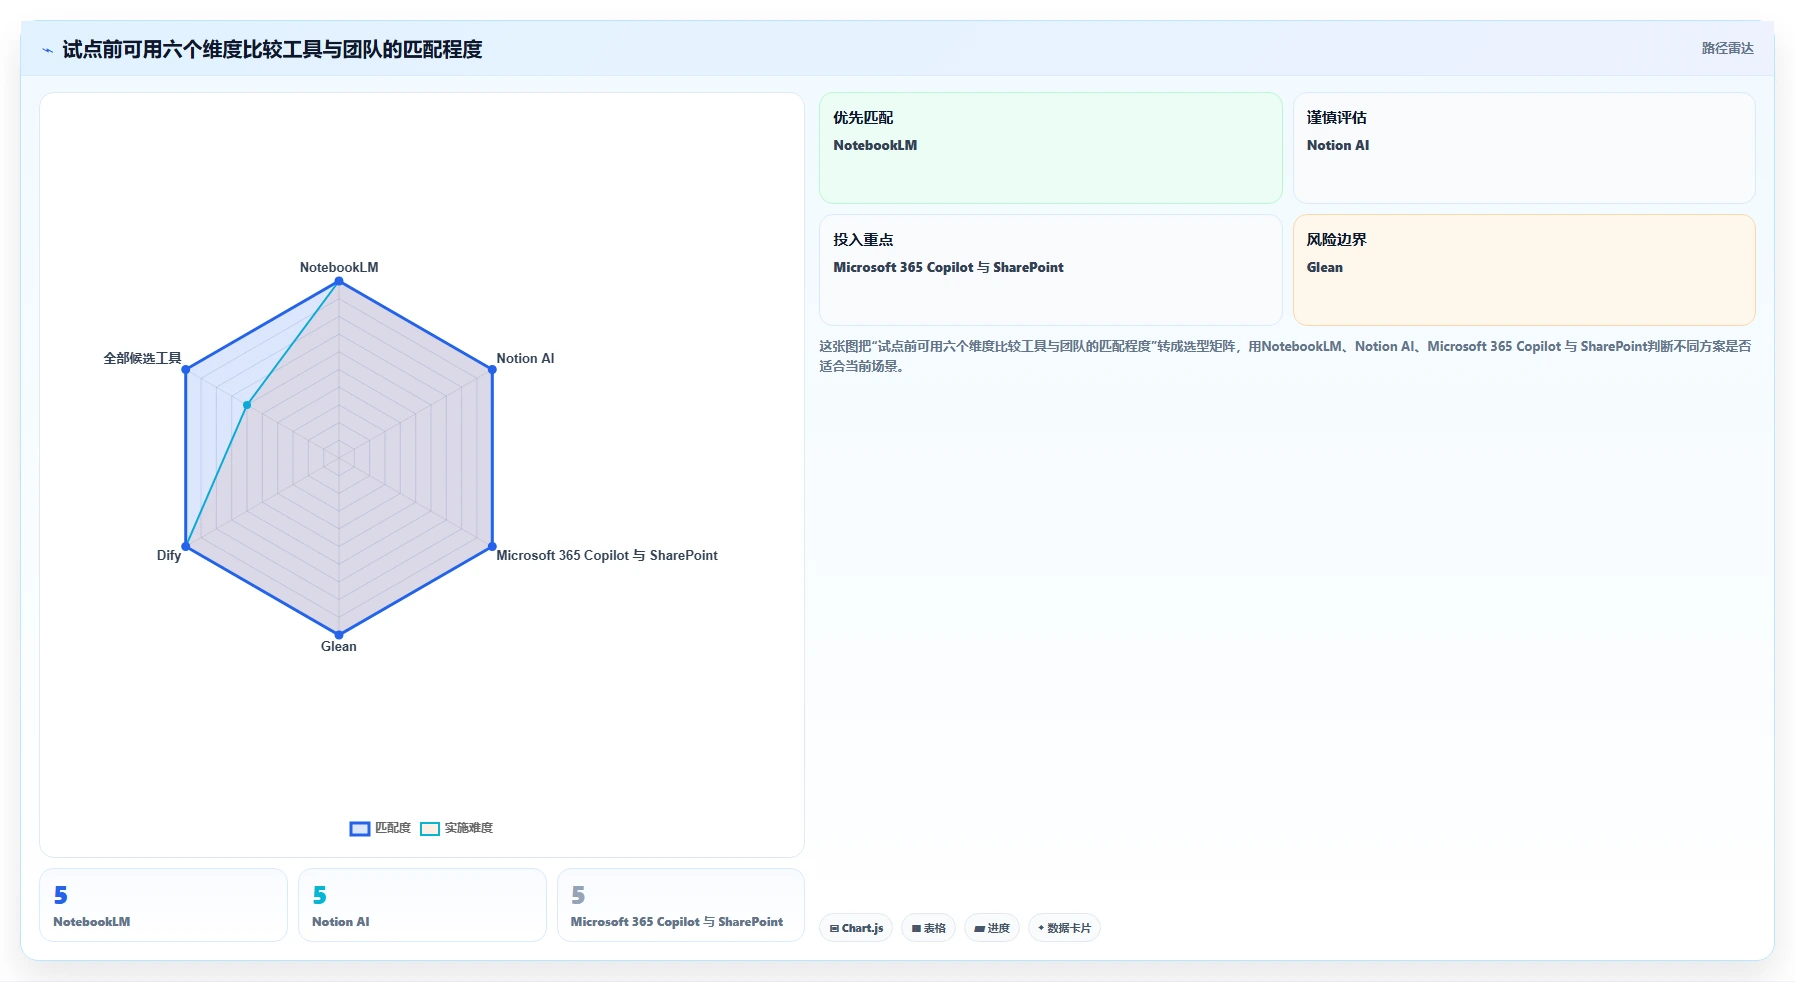This screenshot has width=1795, height=982.
Task: Select the 表格 tag chip
Action: pos(928,928)
